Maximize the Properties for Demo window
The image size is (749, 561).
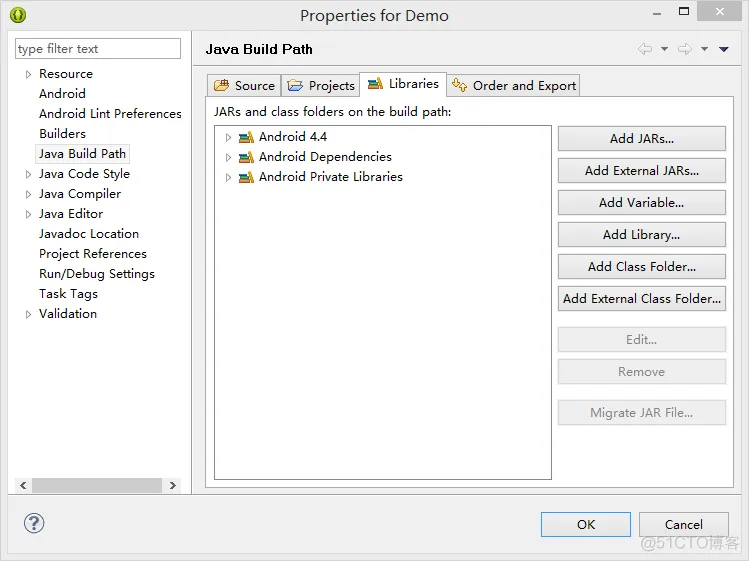684,11
